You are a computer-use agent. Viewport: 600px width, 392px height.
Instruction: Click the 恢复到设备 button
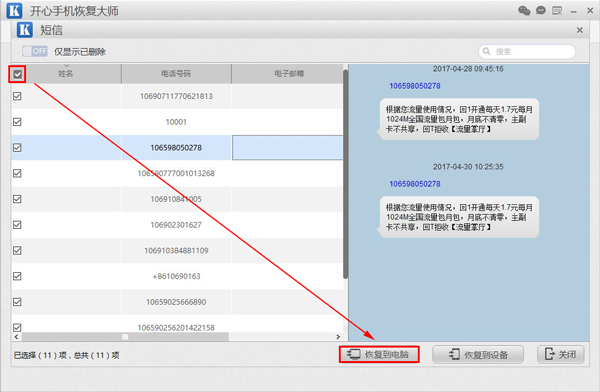[x=478, y=354]
